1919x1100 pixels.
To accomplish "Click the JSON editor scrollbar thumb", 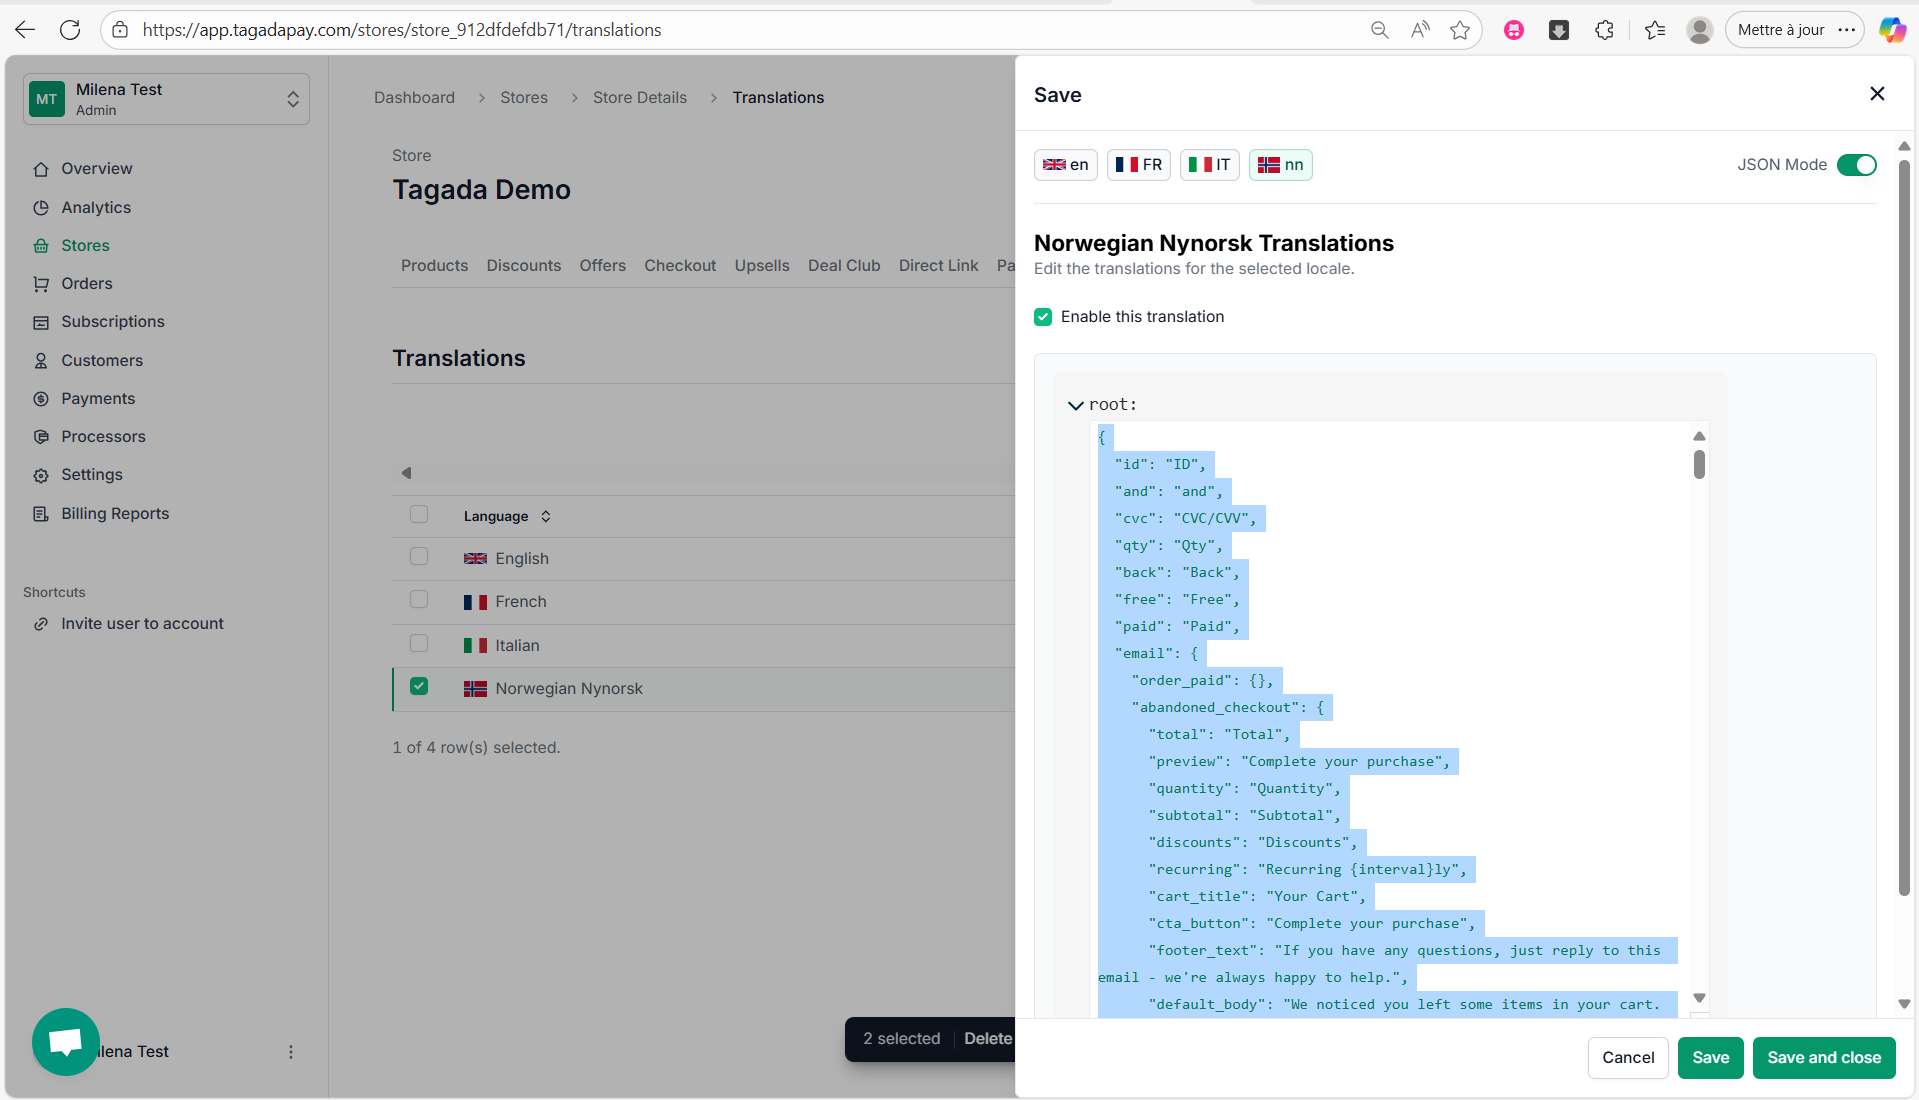I will click(1699, 465).
